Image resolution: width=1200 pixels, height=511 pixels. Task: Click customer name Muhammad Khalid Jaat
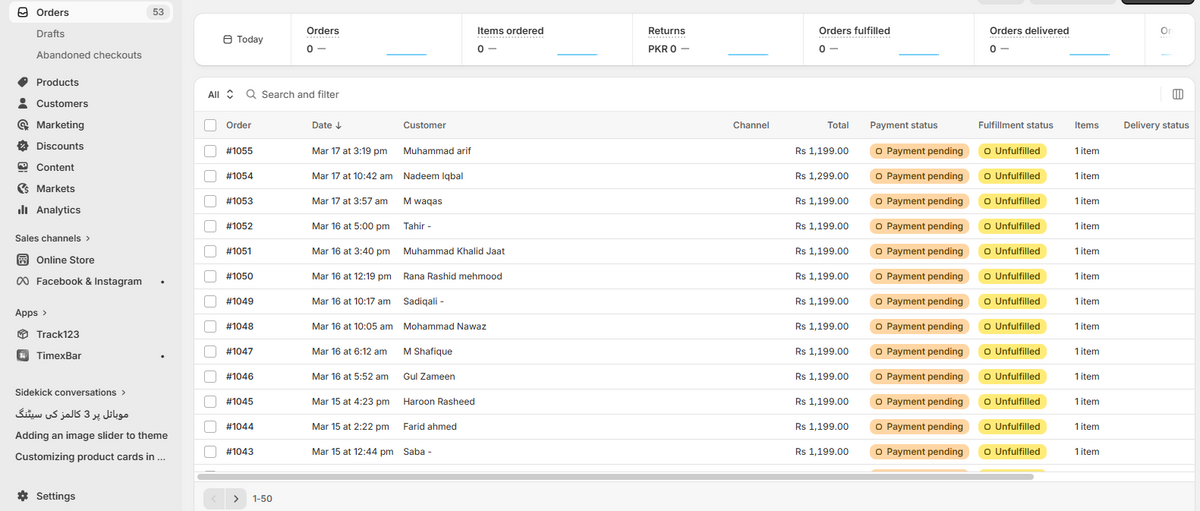[x=454, y=251]
